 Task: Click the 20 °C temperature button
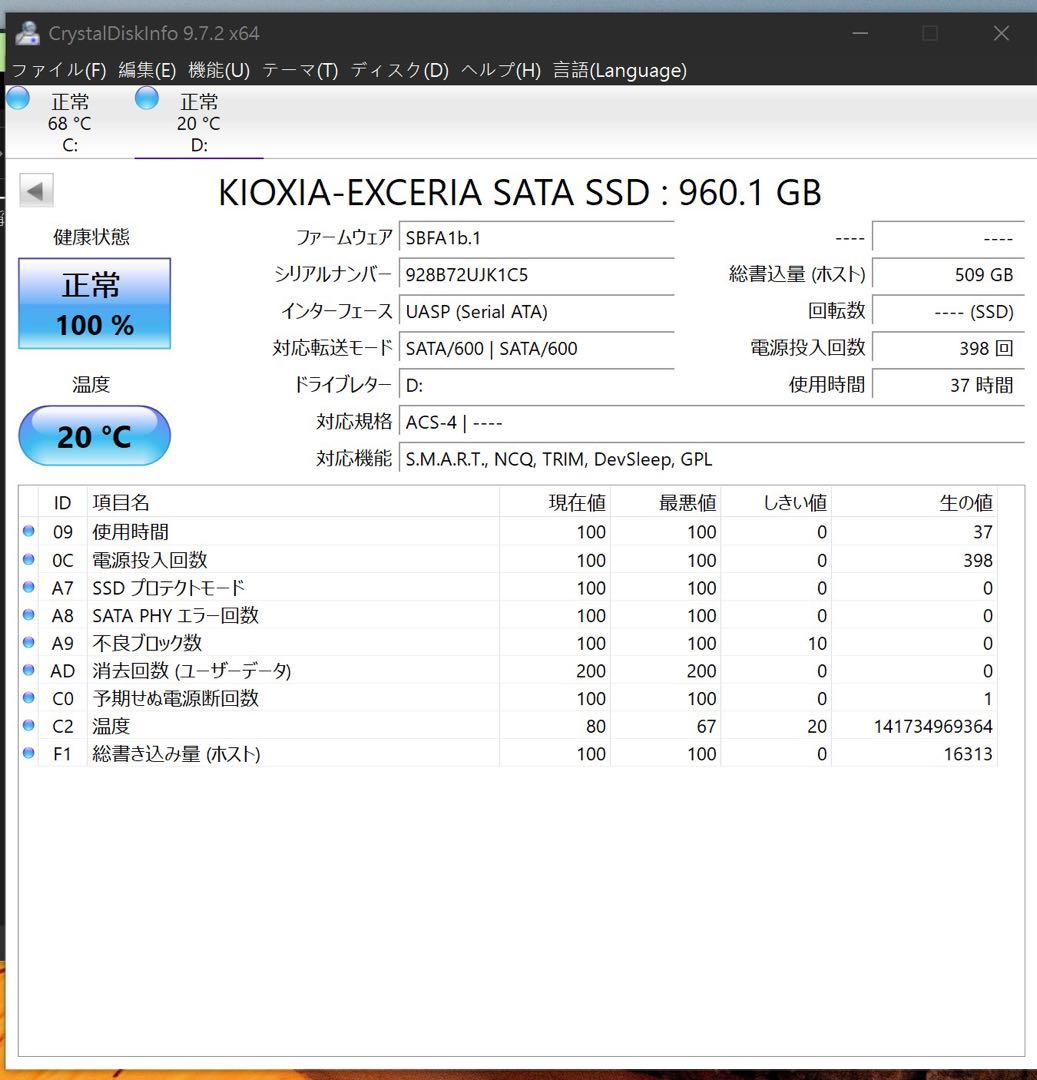coord(94,436)
